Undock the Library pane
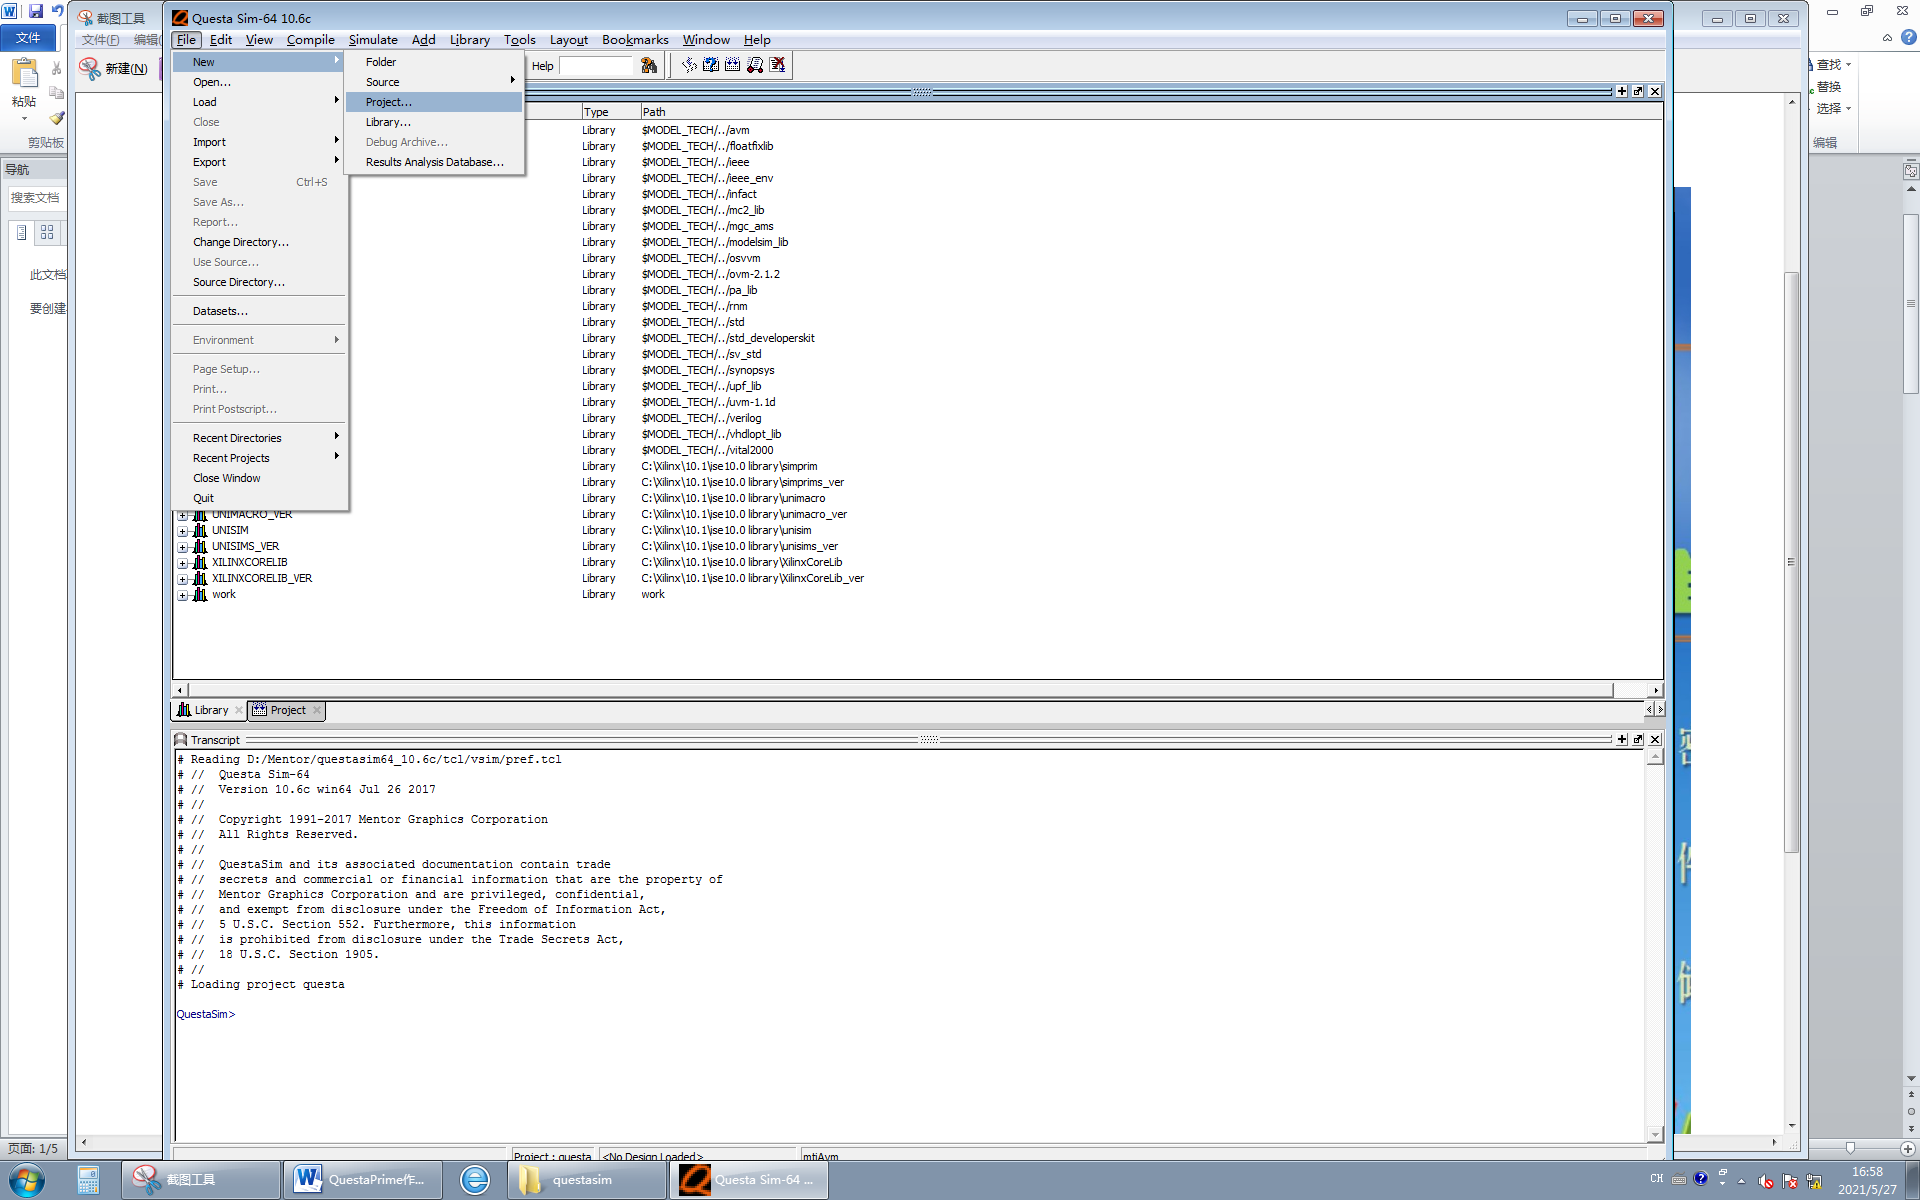Viewport: 1920px width, 1200px height. click(x=1638, y=91)
